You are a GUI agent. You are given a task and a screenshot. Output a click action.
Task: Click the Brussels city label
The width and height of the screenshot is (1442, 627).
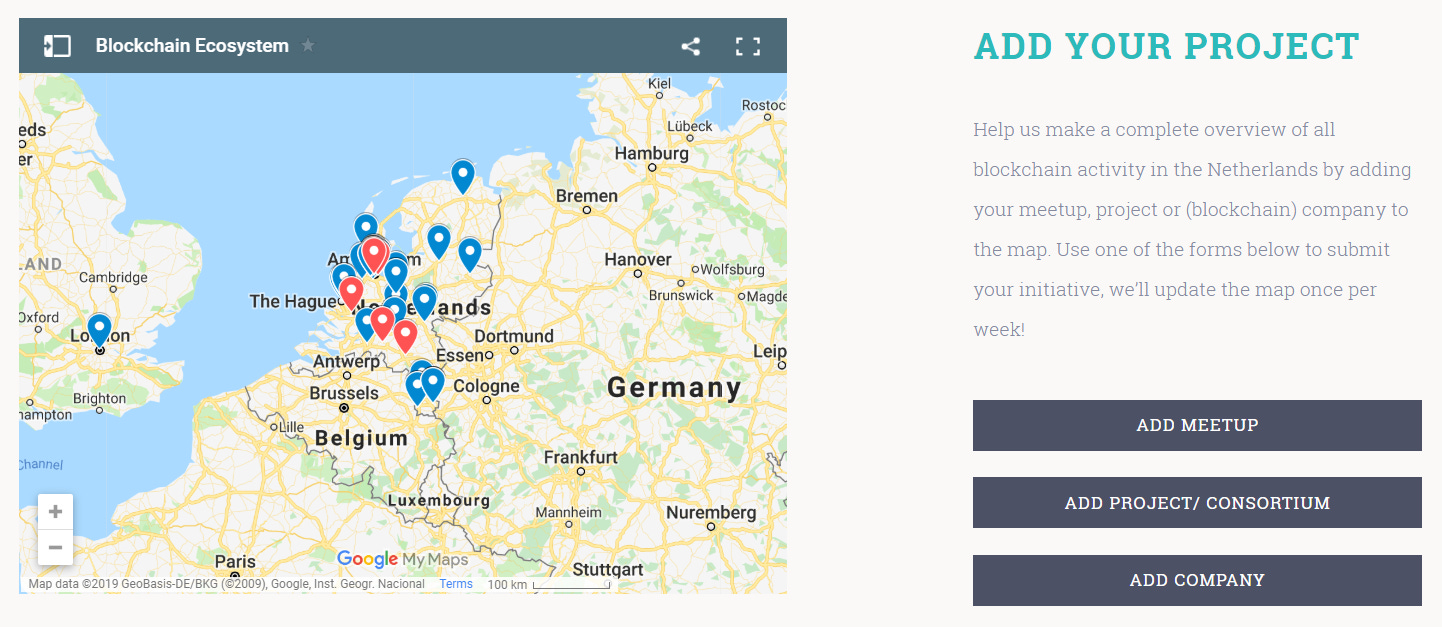344,393
